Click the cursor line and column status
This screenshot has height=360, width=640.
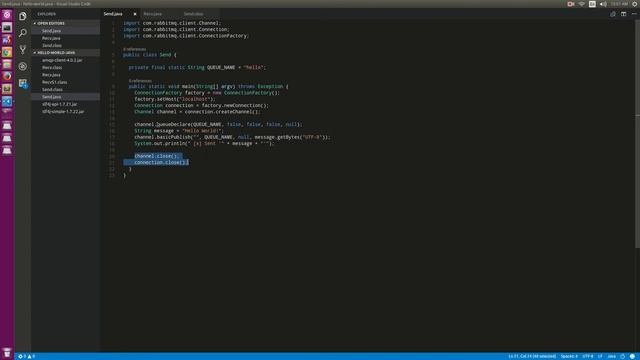[532, 356]
